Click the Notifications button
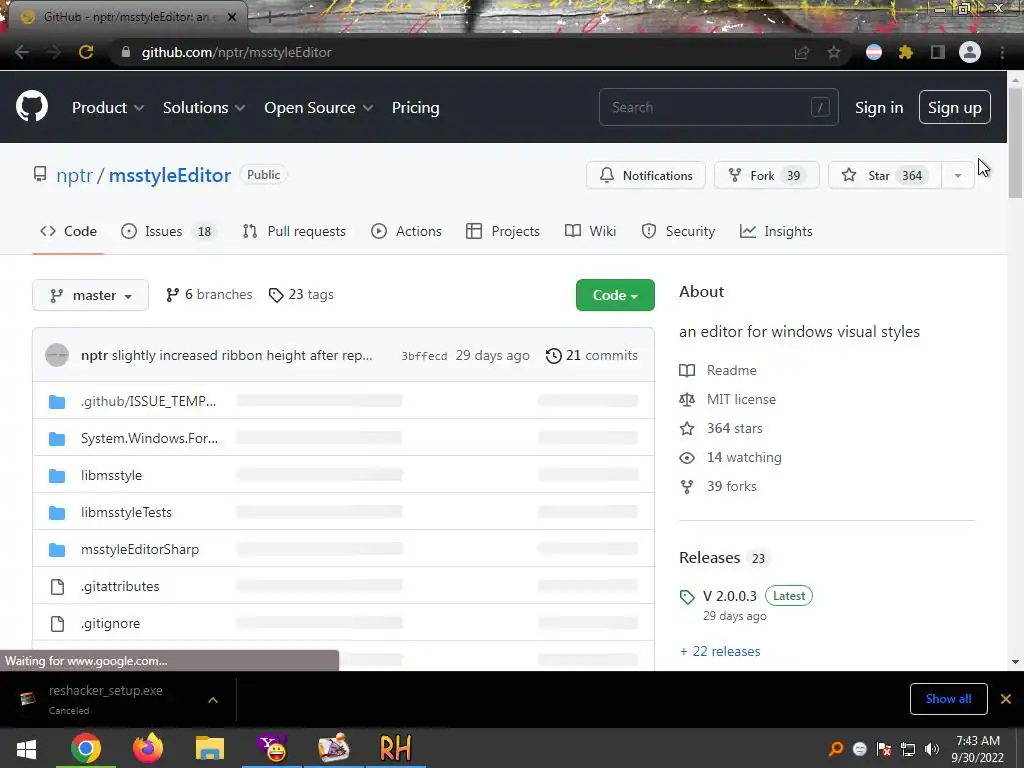The image size is (1024, 768). (646, 176)
